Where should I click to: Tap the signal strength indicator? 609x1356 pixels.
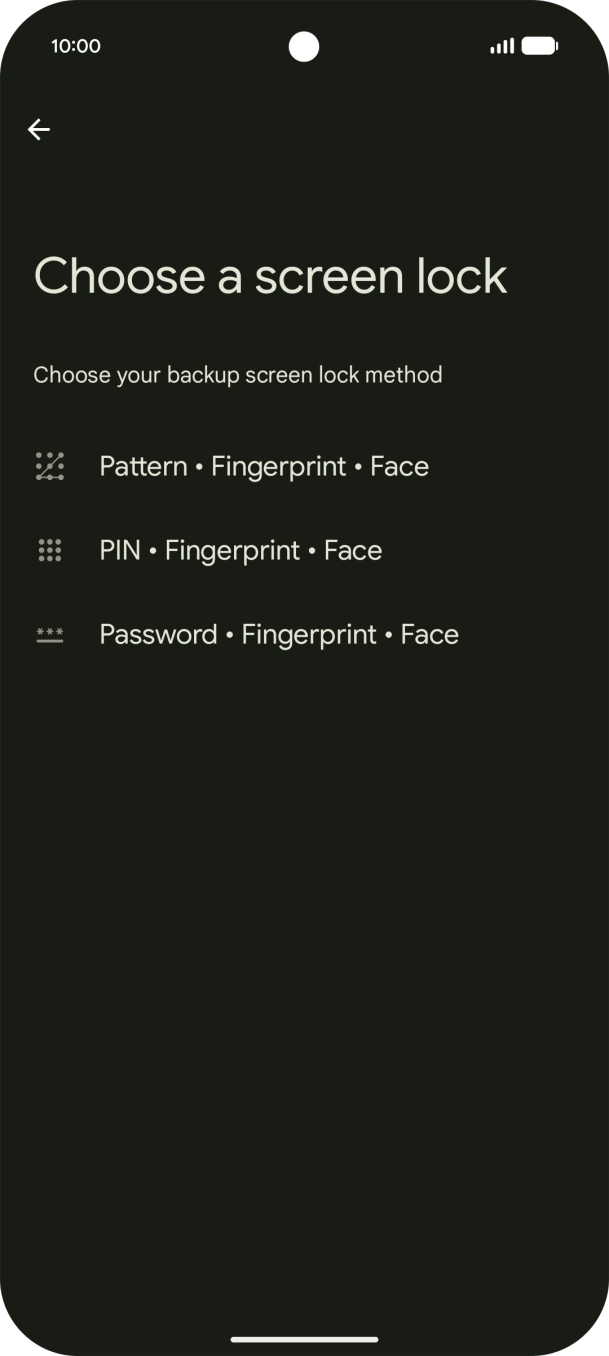point(501,45)
